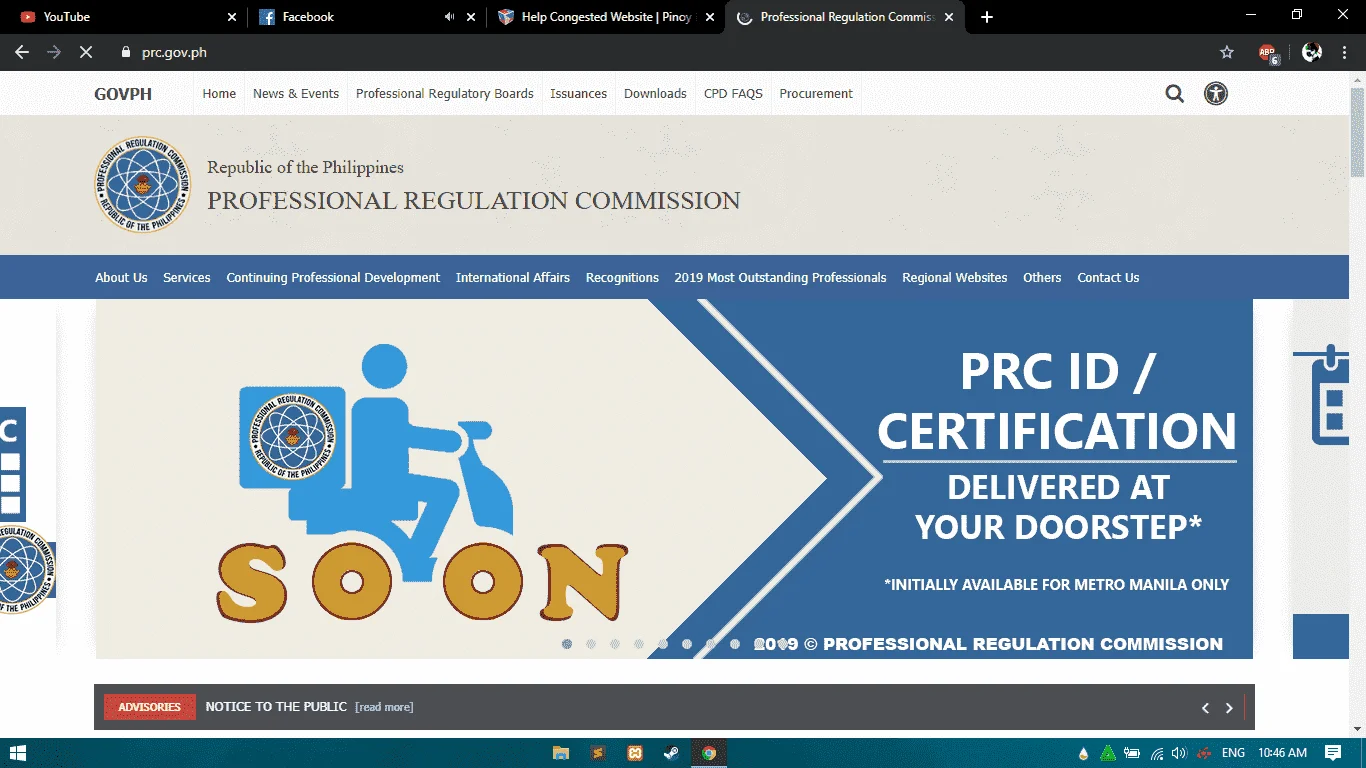Mute the Facebook tab audio icon
Viewport: 1366px width, 768px height.
tap(449, 17)
